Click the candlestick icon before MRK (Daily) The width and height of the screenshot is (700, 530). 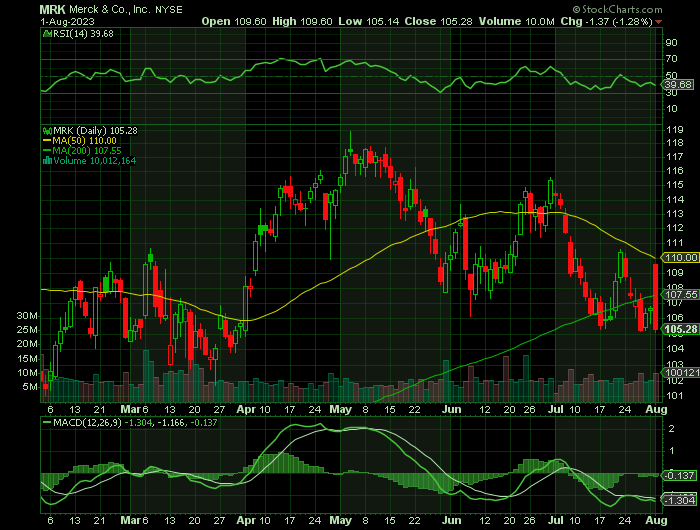click(x=47, y=131)
